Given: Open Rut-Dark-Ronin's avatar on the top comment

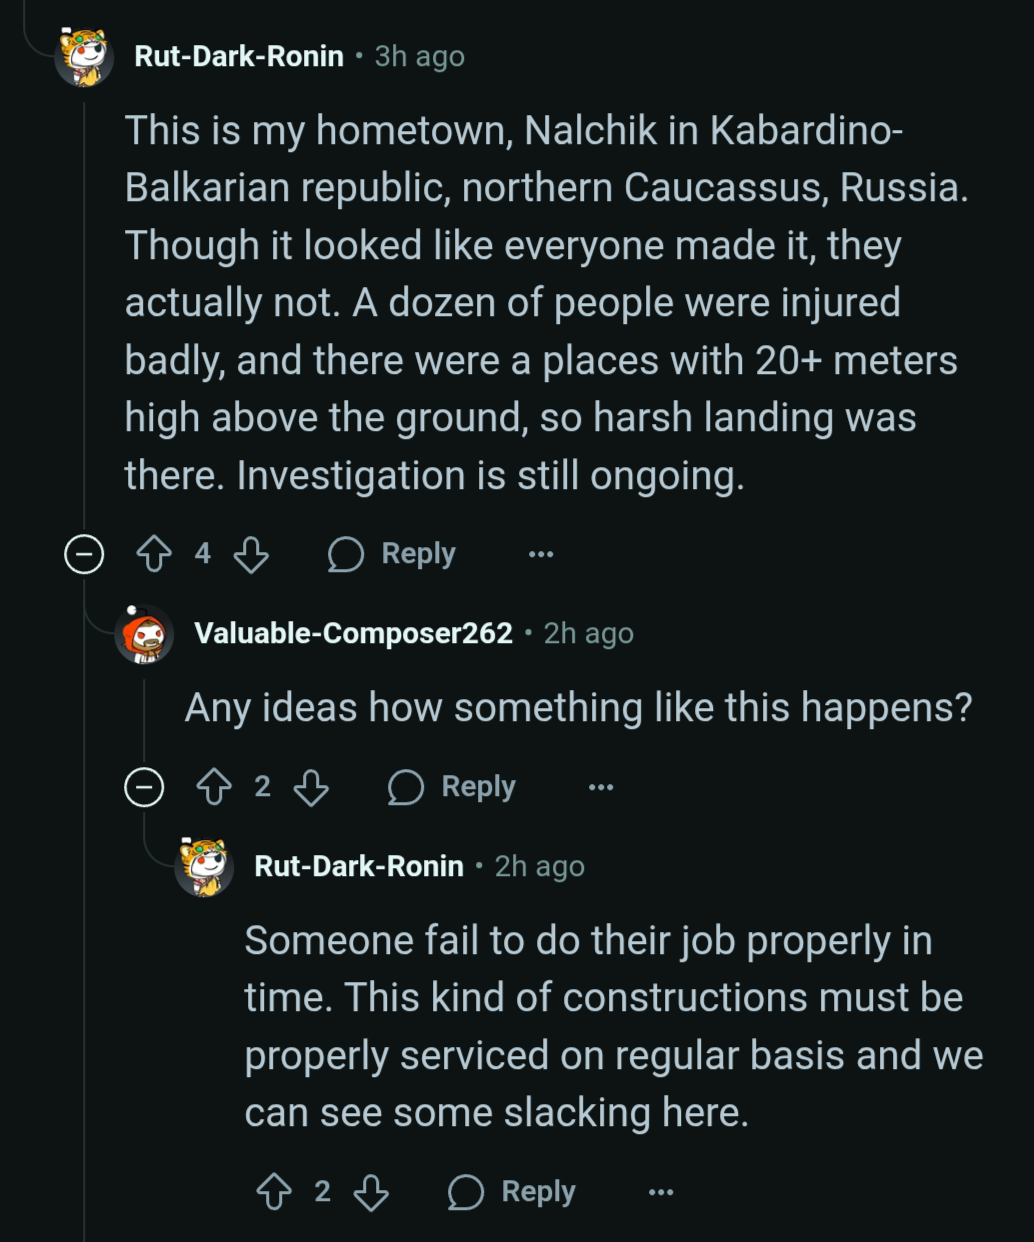Looking at the screenshot, I should pyautogui.click(x=84, y=57).
